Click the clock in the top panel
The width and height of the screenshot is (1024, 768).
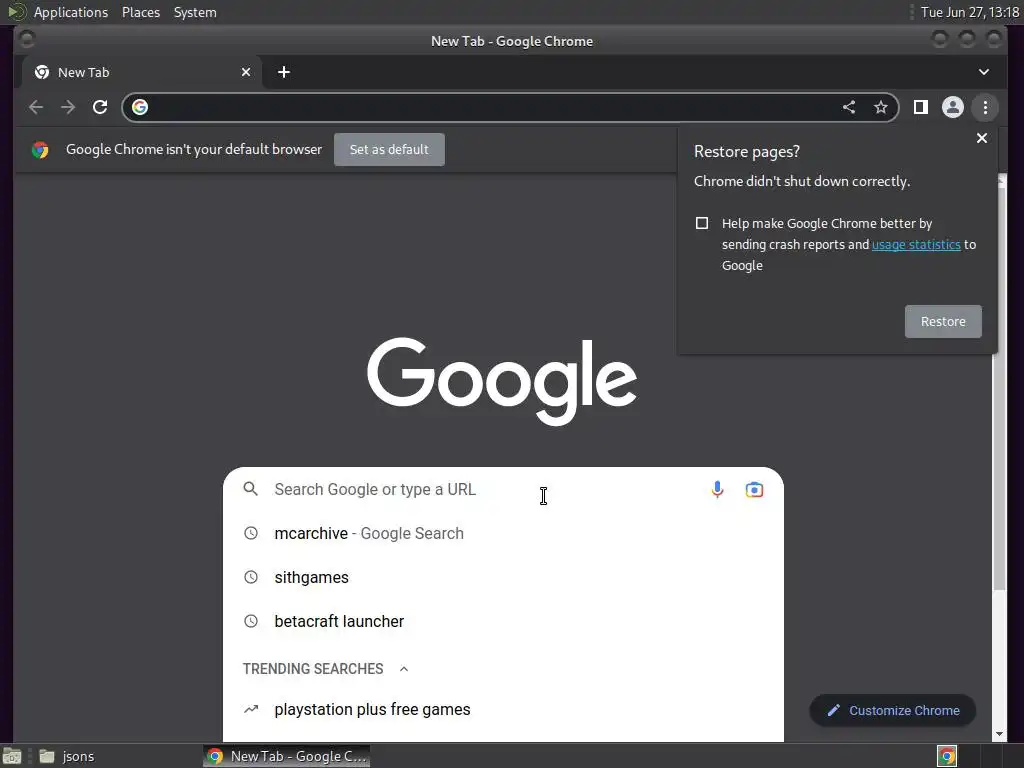click(x=969, y=12)
